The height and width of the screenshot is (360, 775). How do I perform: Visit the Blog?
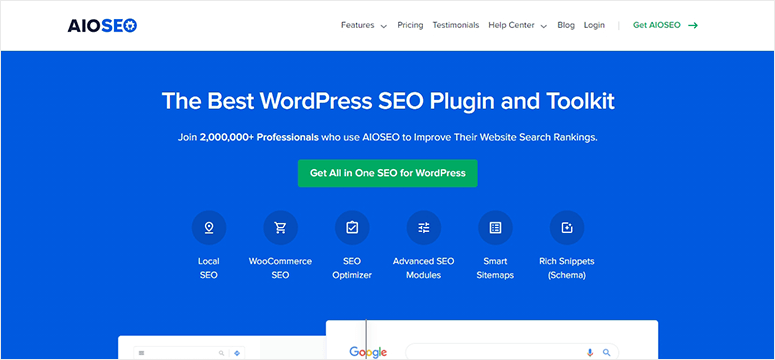(x=566, y=25)
